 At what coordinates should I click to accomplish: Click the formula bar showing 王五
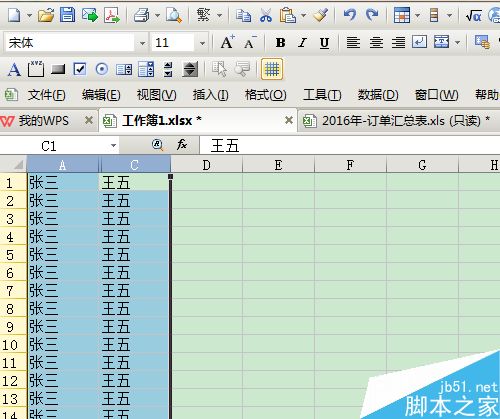pos(350,145)
